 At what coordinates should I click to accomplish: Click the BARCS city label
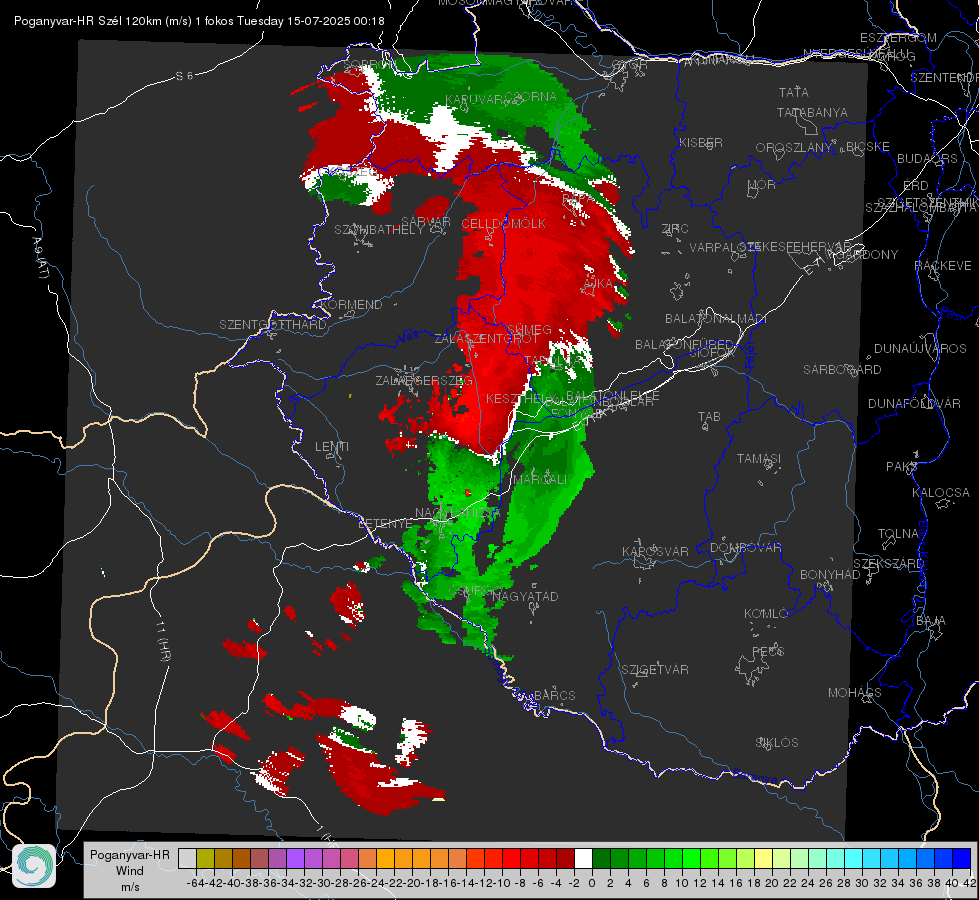[x=555, y=695]
